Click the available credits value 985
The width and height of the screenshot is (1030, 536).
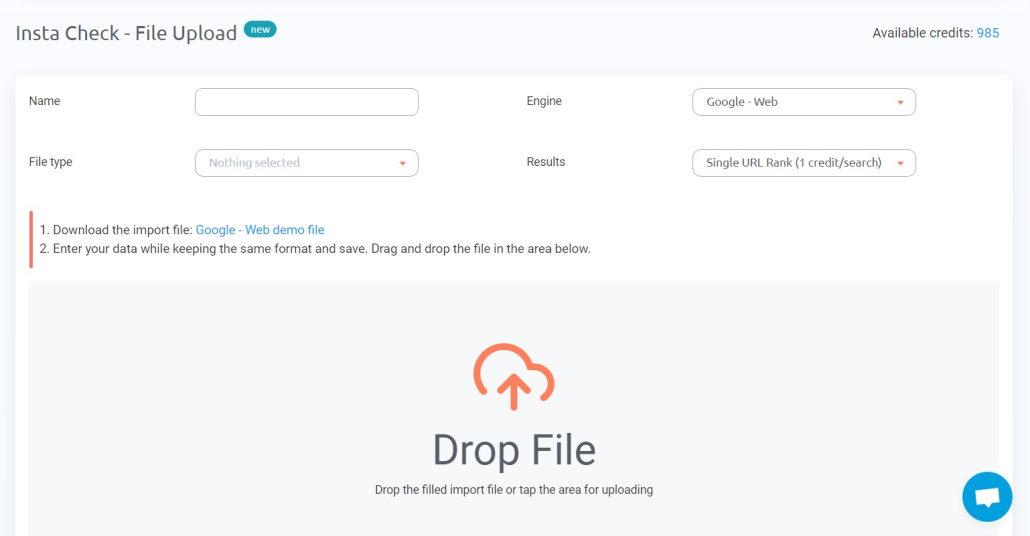pos(988,33)
